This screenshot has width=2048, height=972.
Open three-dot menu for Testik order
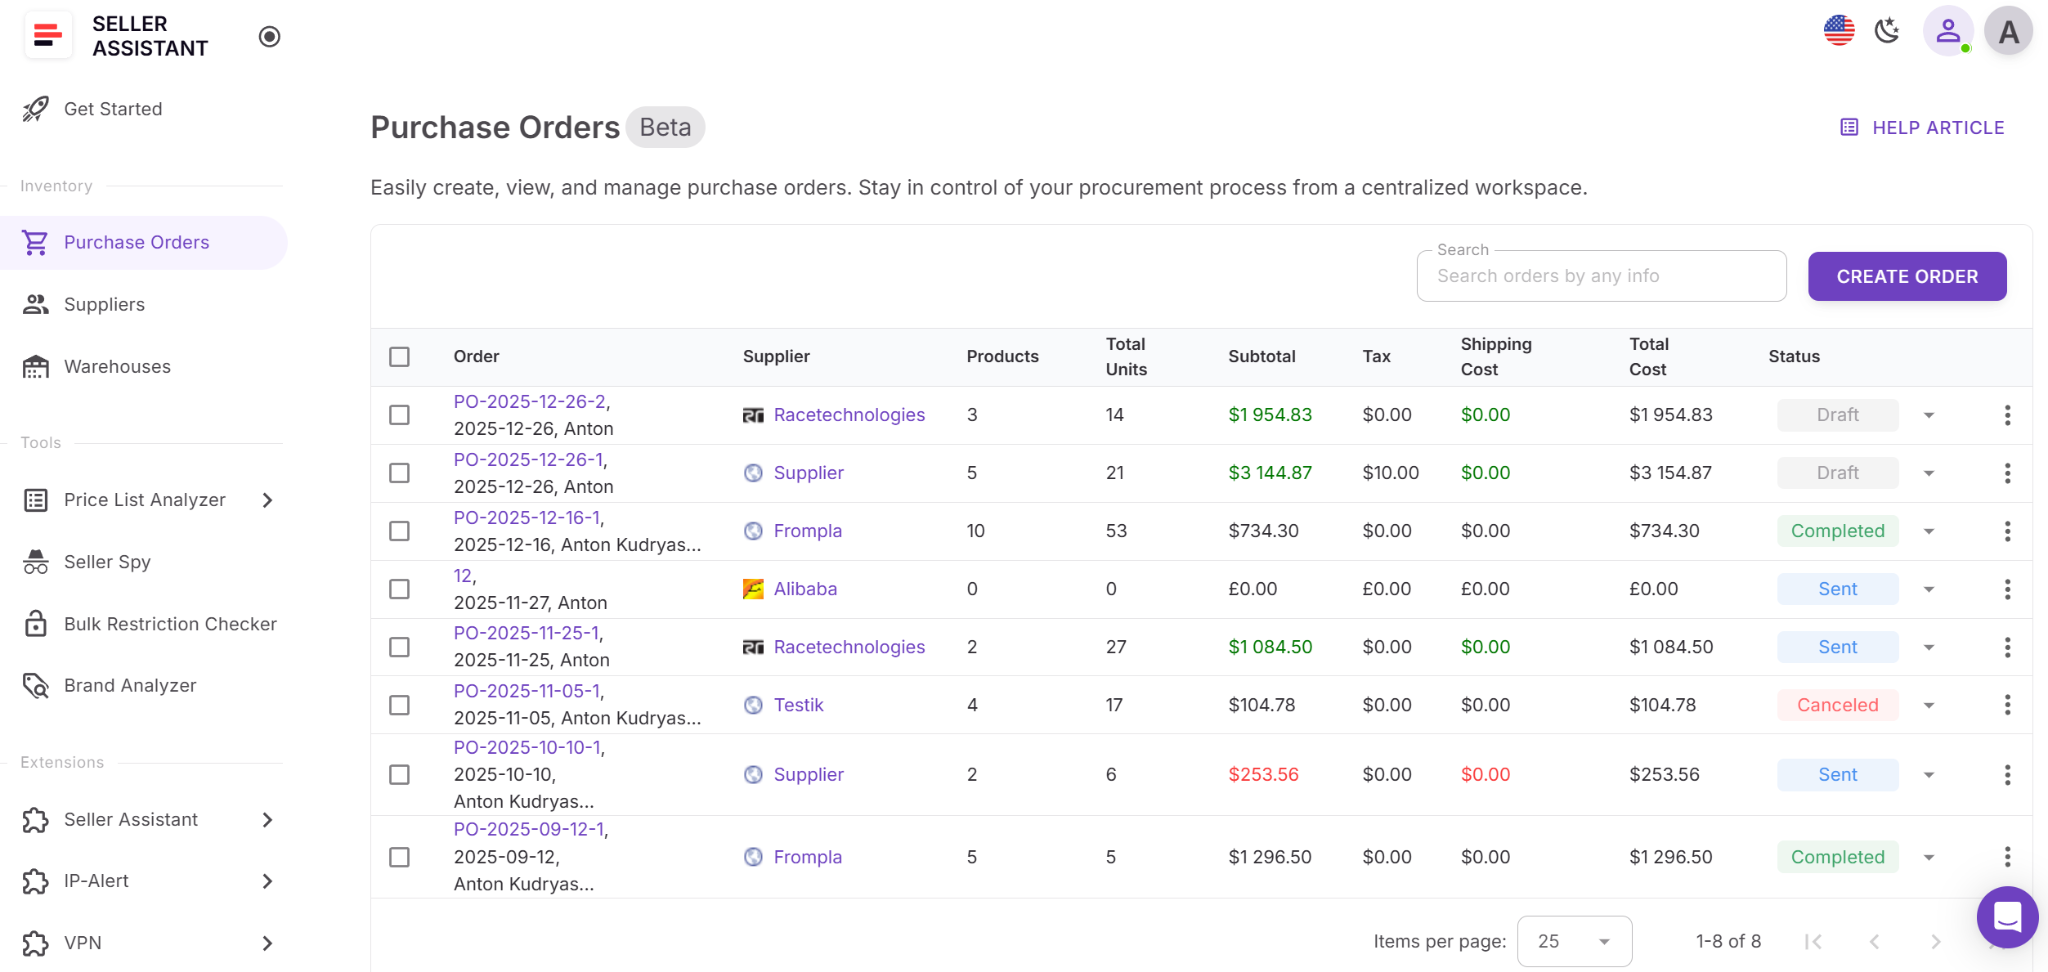pos(2007,705)
